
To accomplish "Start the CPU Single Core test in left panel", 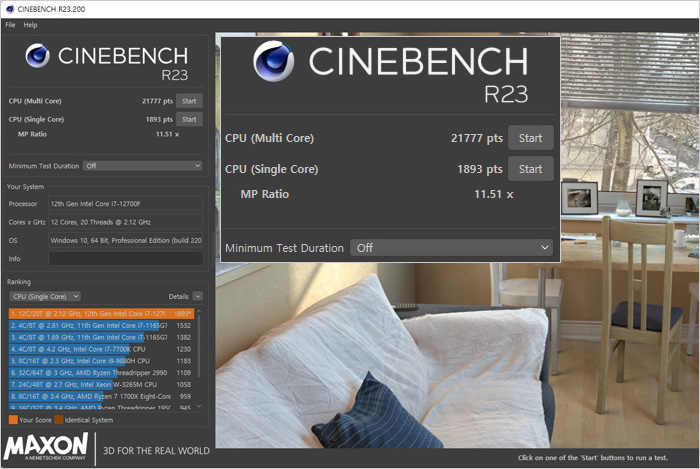I will pos(189,119).
